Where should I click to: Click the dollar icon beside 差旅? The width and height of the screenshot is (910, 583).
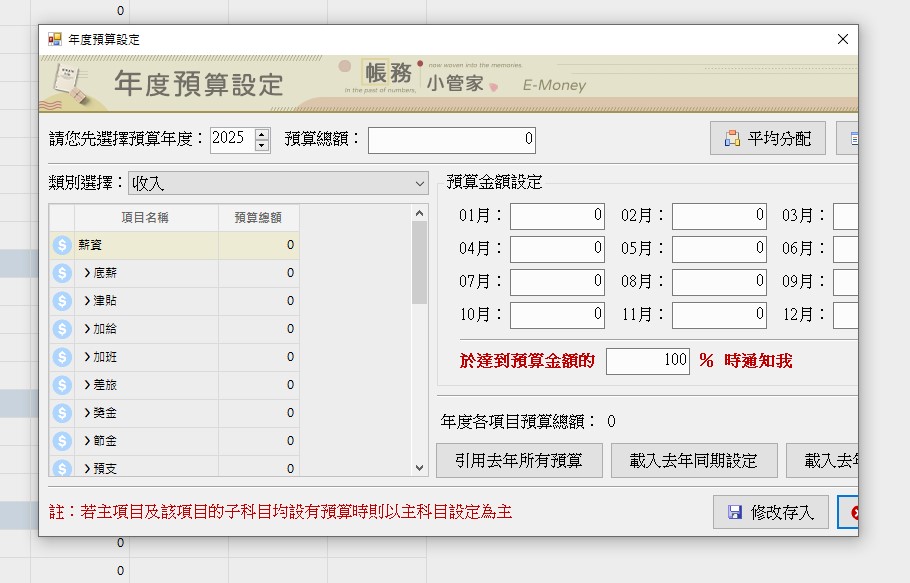(62, 385)
